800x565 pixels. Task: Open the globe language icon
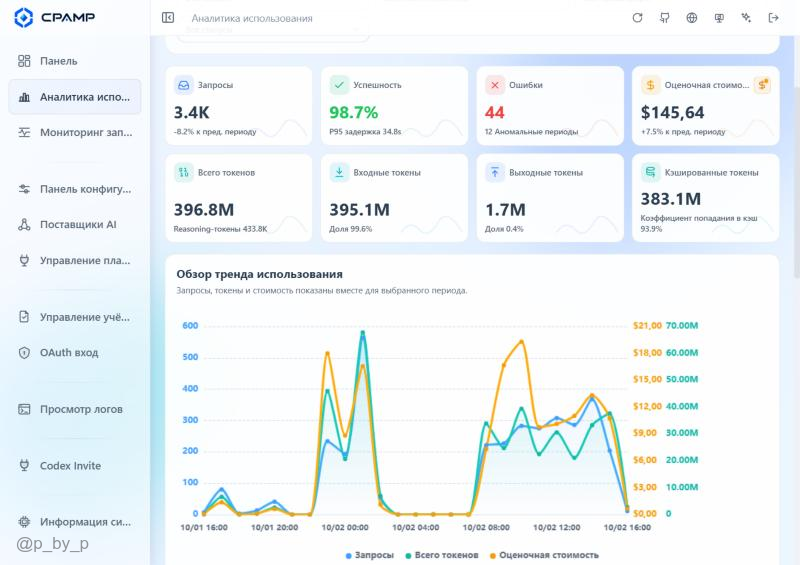coord(691,18)
